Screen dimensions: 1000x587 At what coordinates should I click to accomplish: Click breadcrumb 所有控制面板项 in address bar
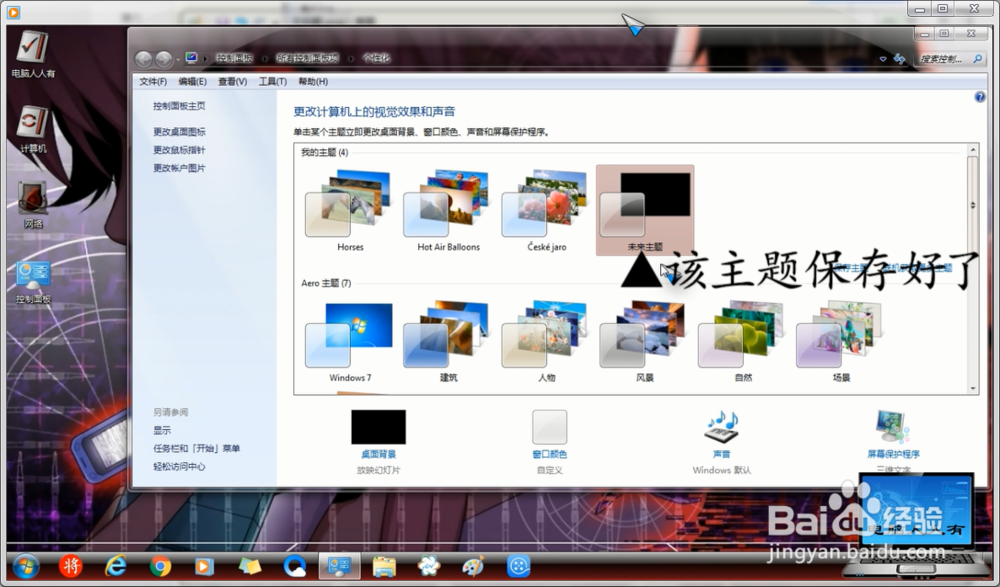click(307, 58)
